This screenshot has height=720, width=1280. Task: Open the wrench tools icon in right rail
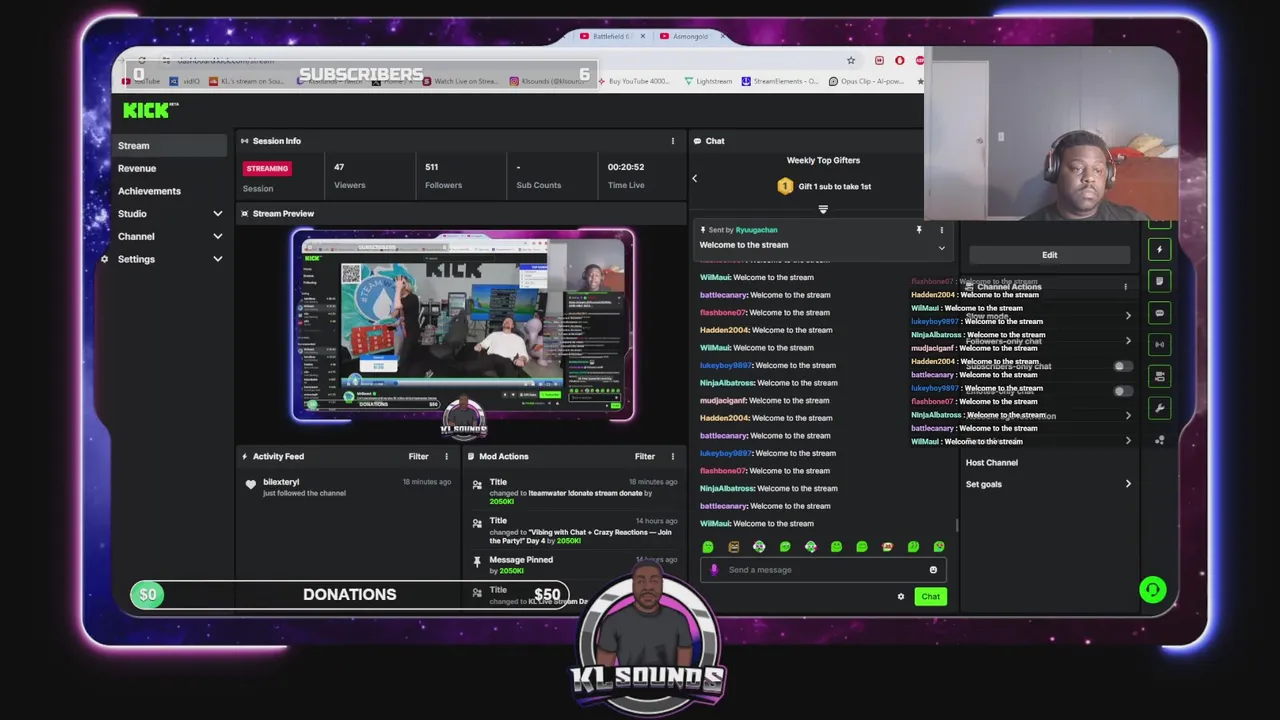click(1160, 408)
